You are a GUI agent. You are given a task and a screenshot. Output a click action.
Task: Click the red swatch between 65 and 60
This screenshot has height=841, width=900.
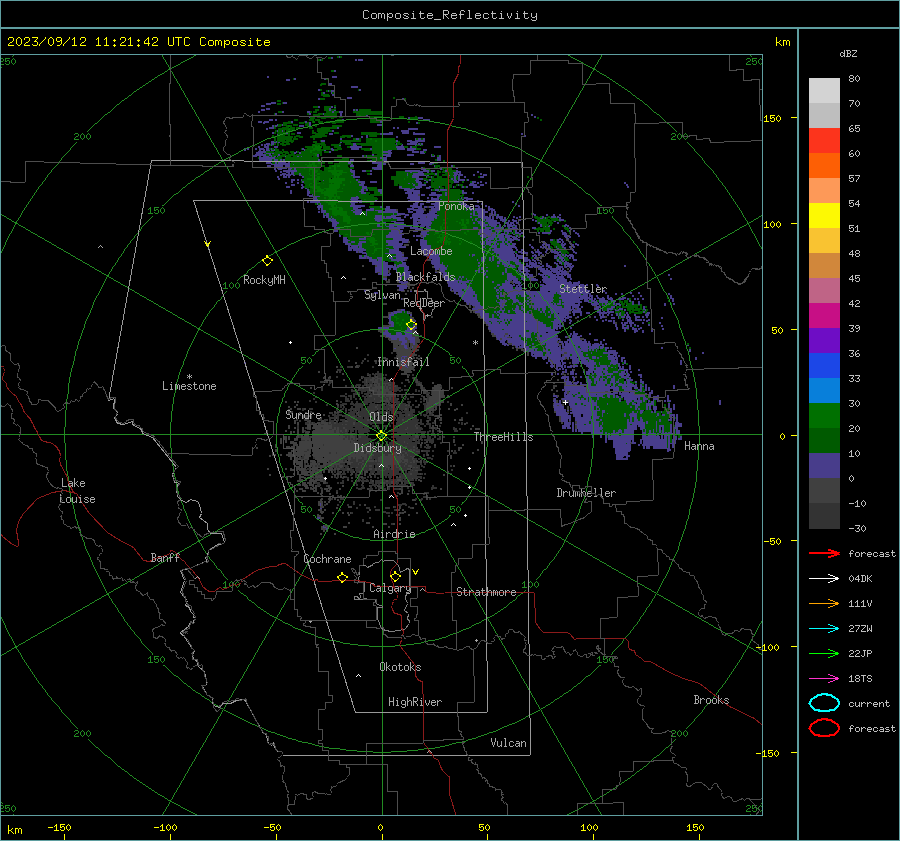(x=824, y=141)
